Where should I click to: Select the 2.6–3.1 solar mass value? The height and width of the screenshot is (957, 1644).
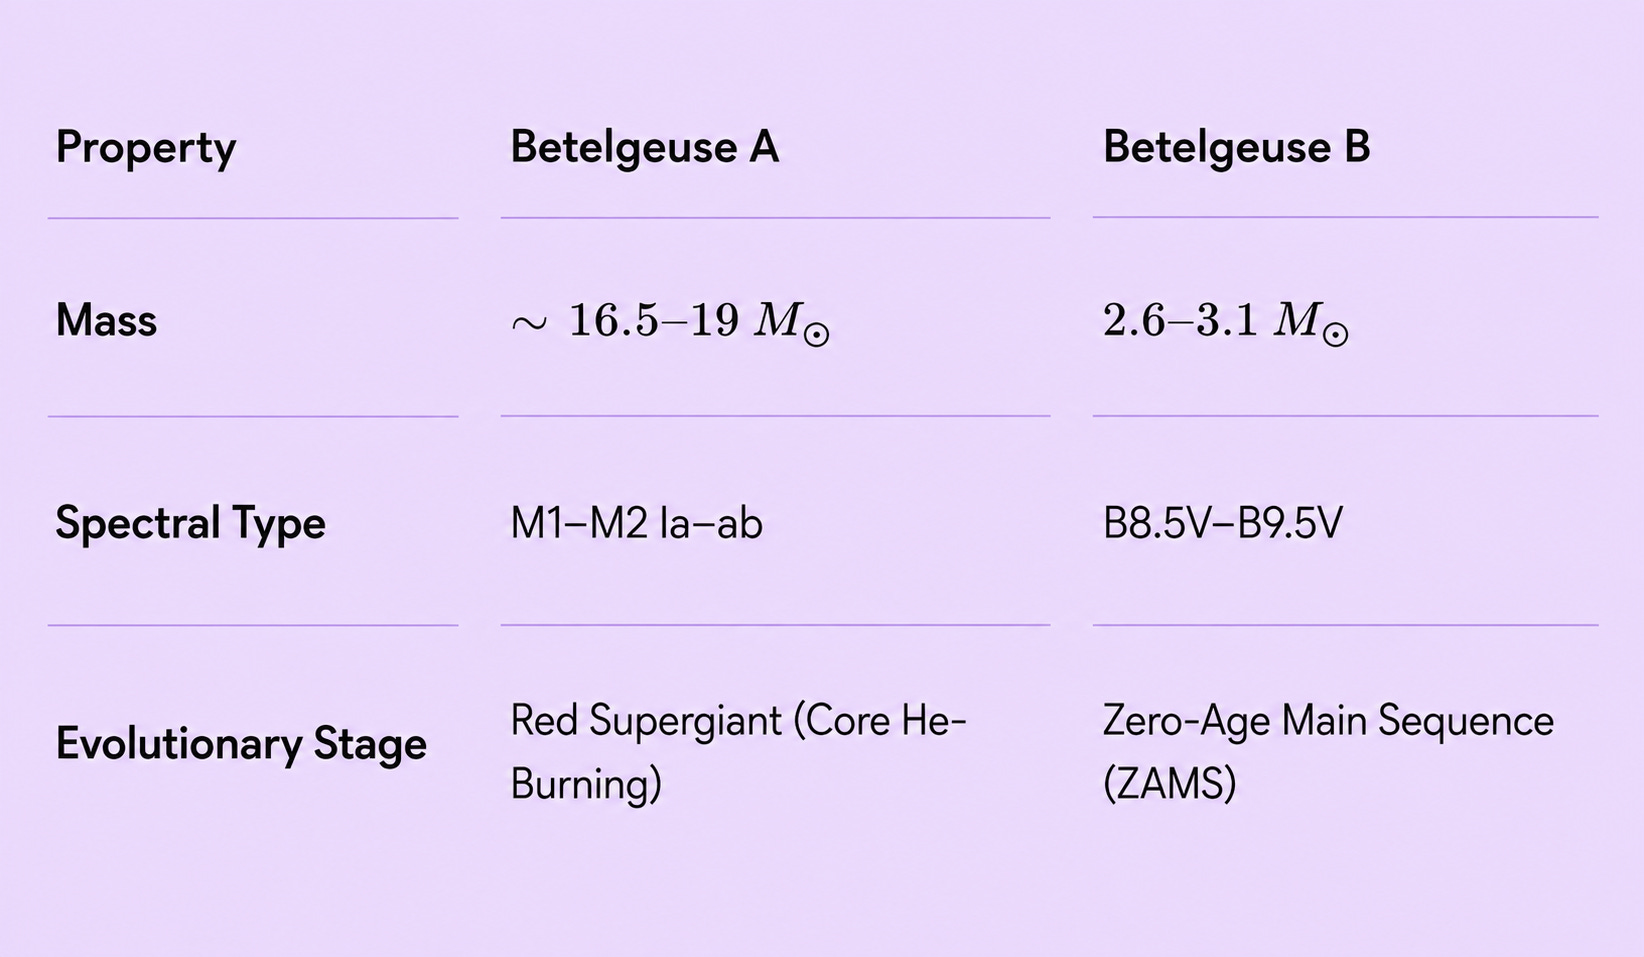tap(1226, 322)
